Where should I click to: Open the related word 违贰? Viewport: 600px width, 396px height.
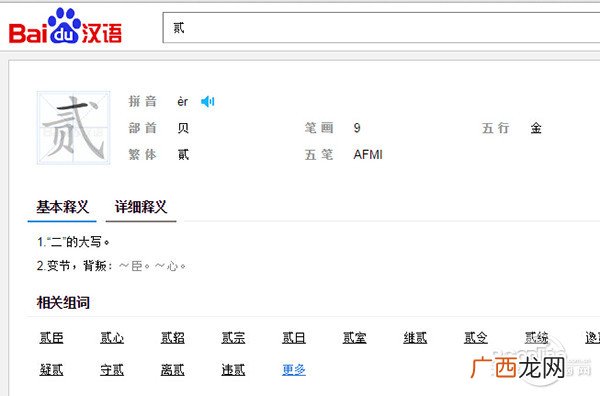(x=233, y=370)
